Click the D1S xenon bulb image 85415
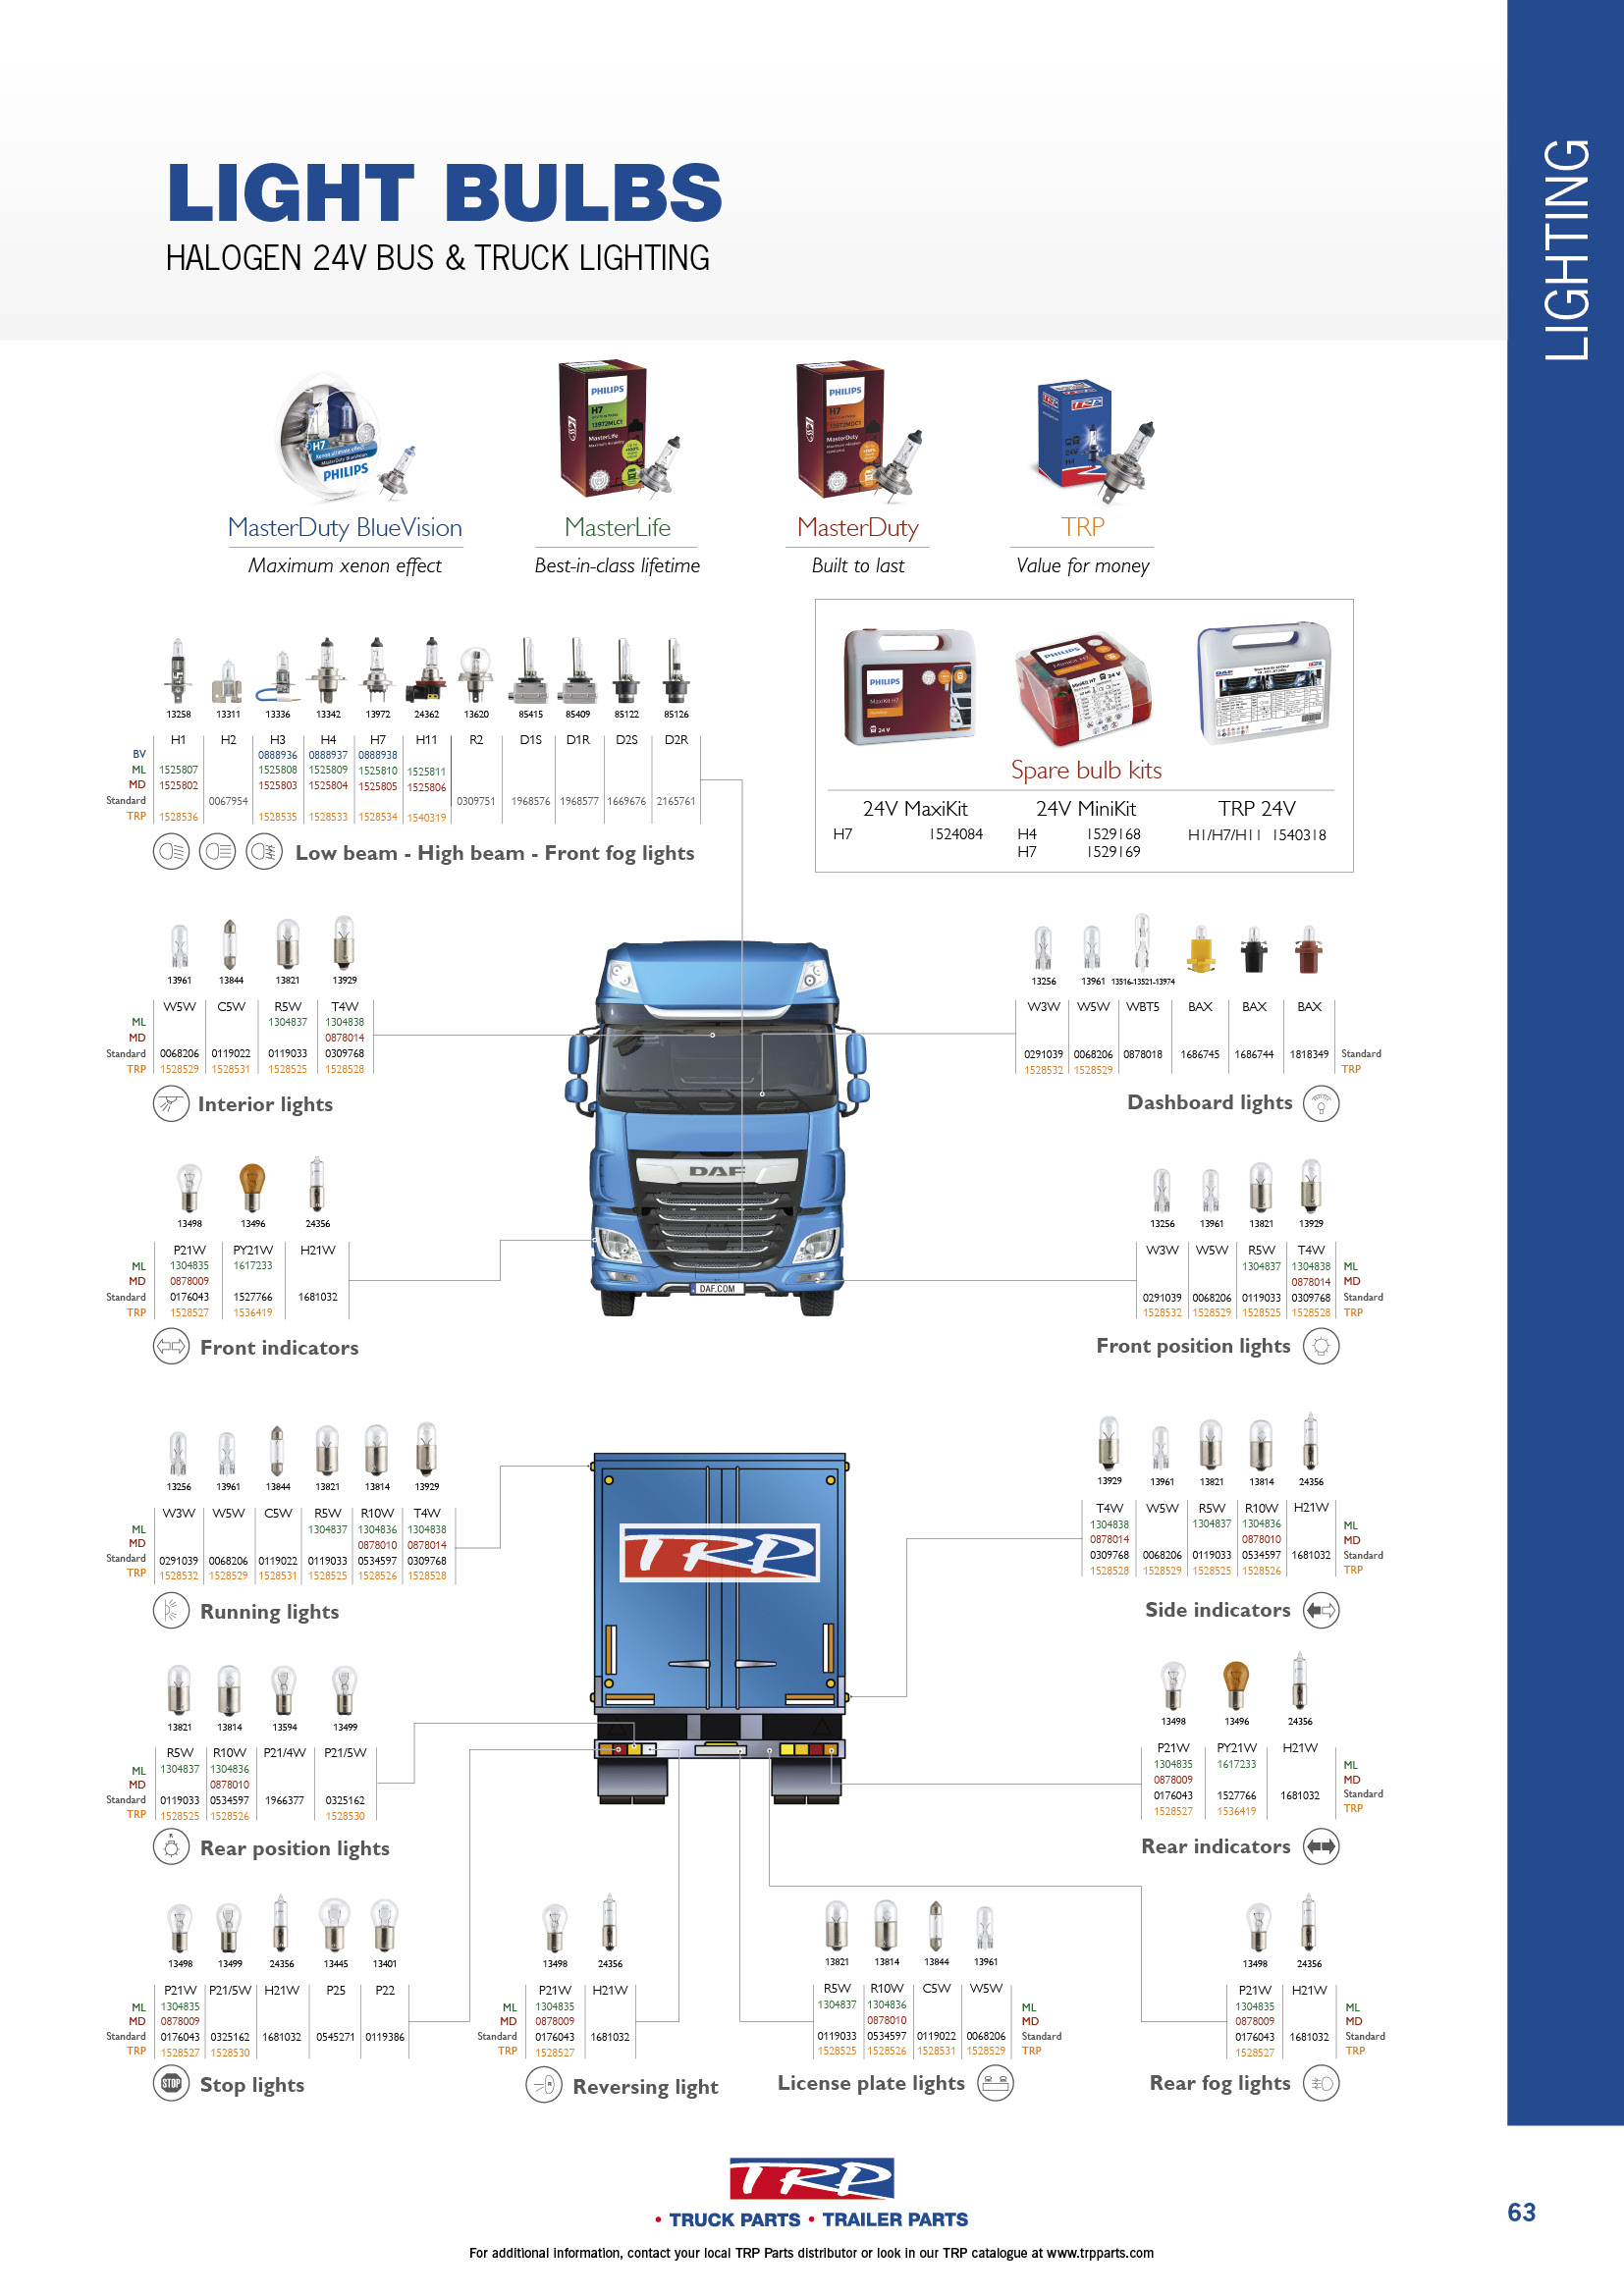Viewport: 1624px width, 2296px height. 529,670
